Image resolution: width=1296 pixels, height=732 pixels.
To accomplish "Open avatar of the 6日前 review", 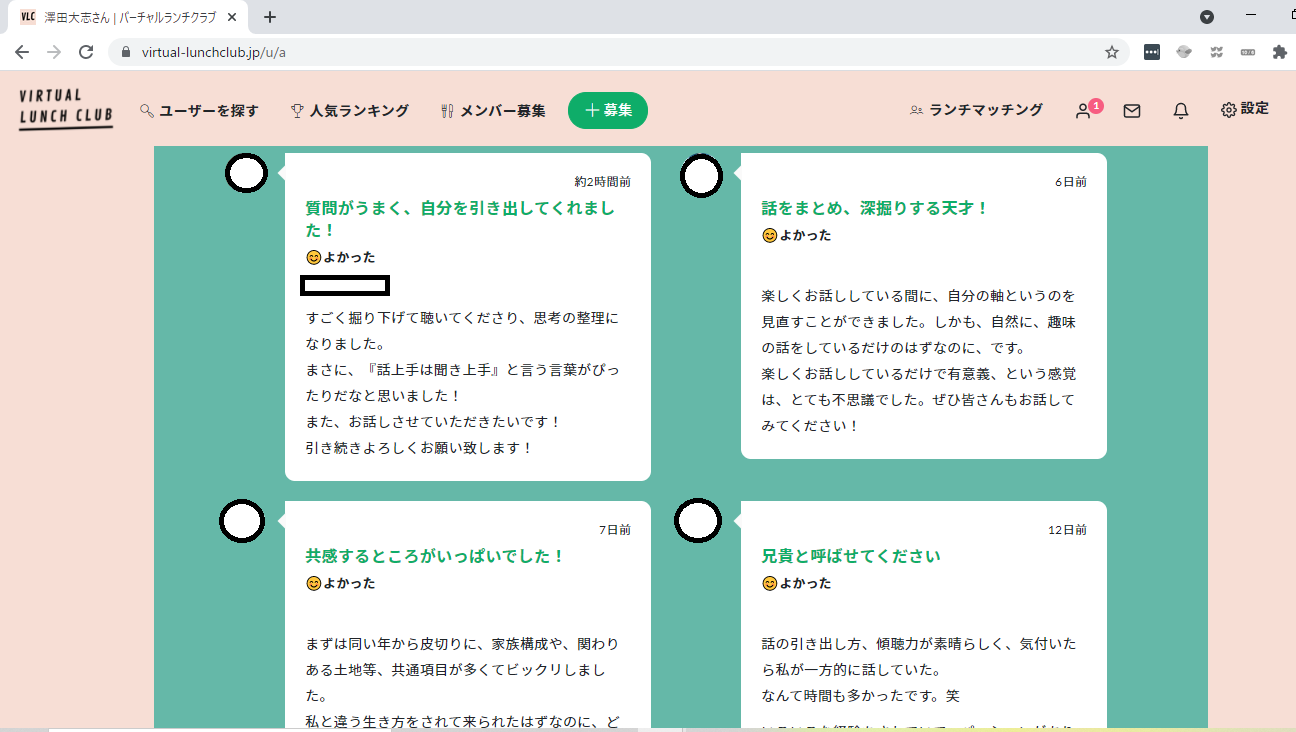I will (x=701, y=176).
